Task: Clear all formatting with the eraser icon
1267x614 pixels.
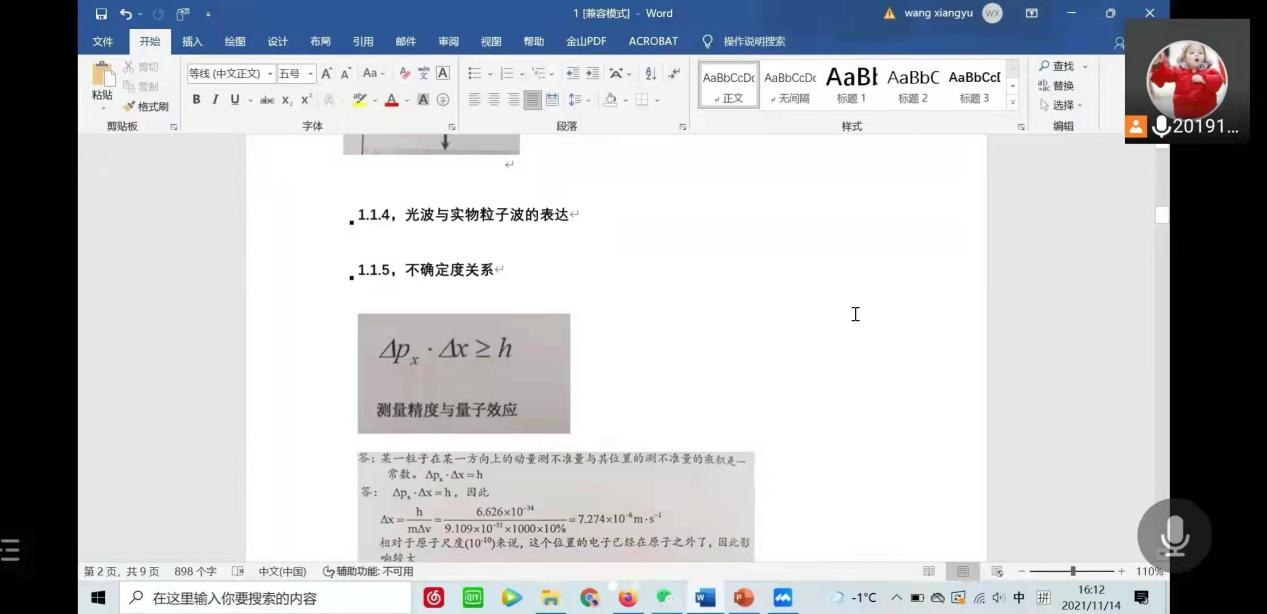Action: tap(405, 73)
